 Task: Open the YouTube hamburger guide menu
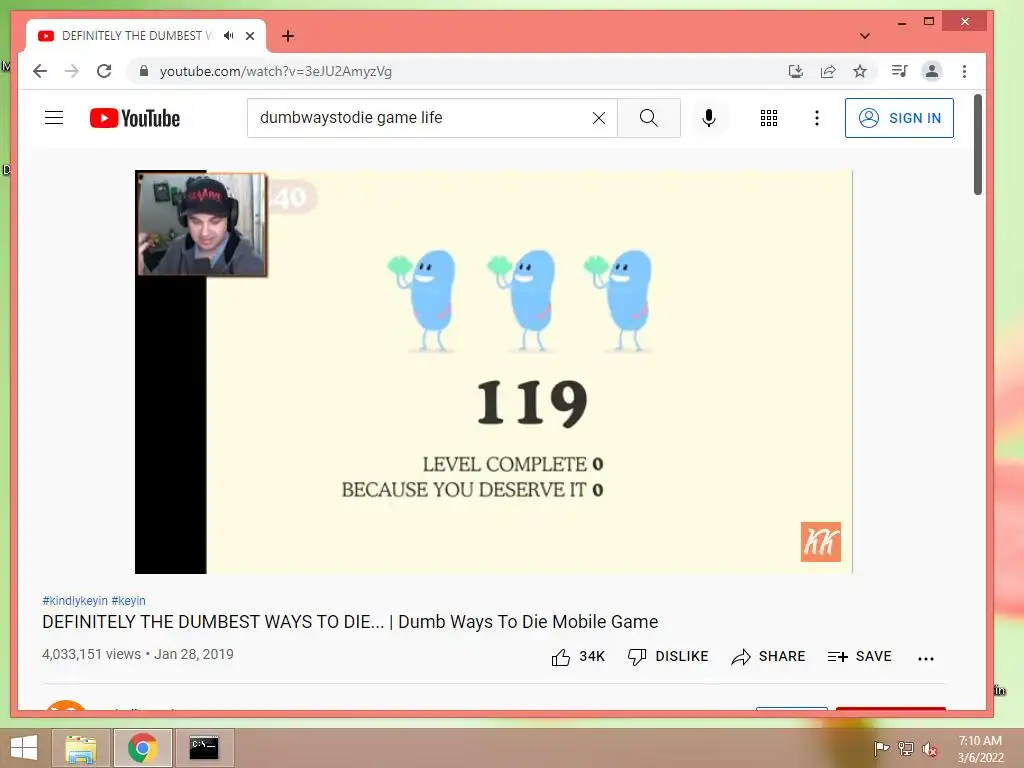54,118
